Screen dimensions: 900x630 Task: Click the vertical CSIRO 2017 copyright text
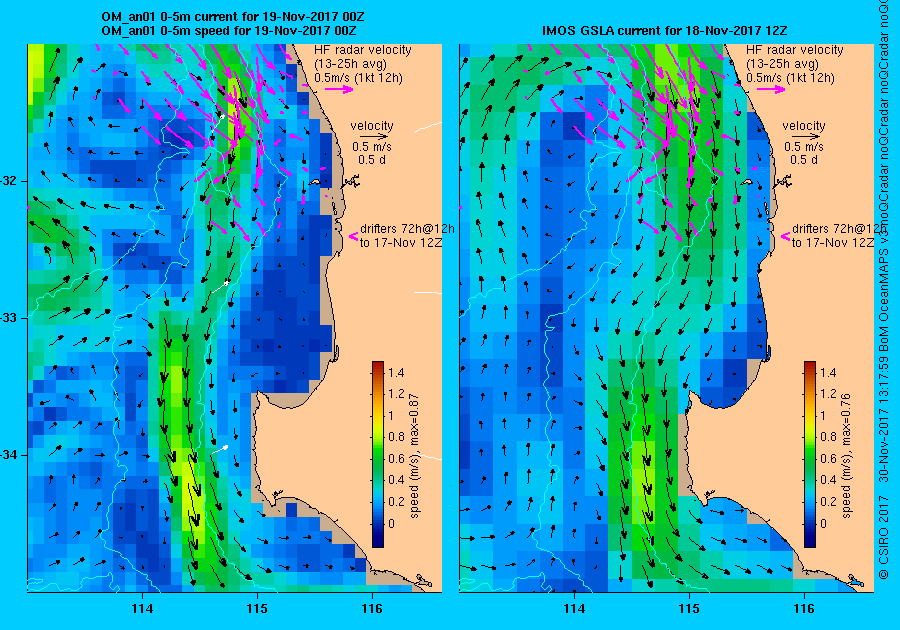[x=884, y=537]
